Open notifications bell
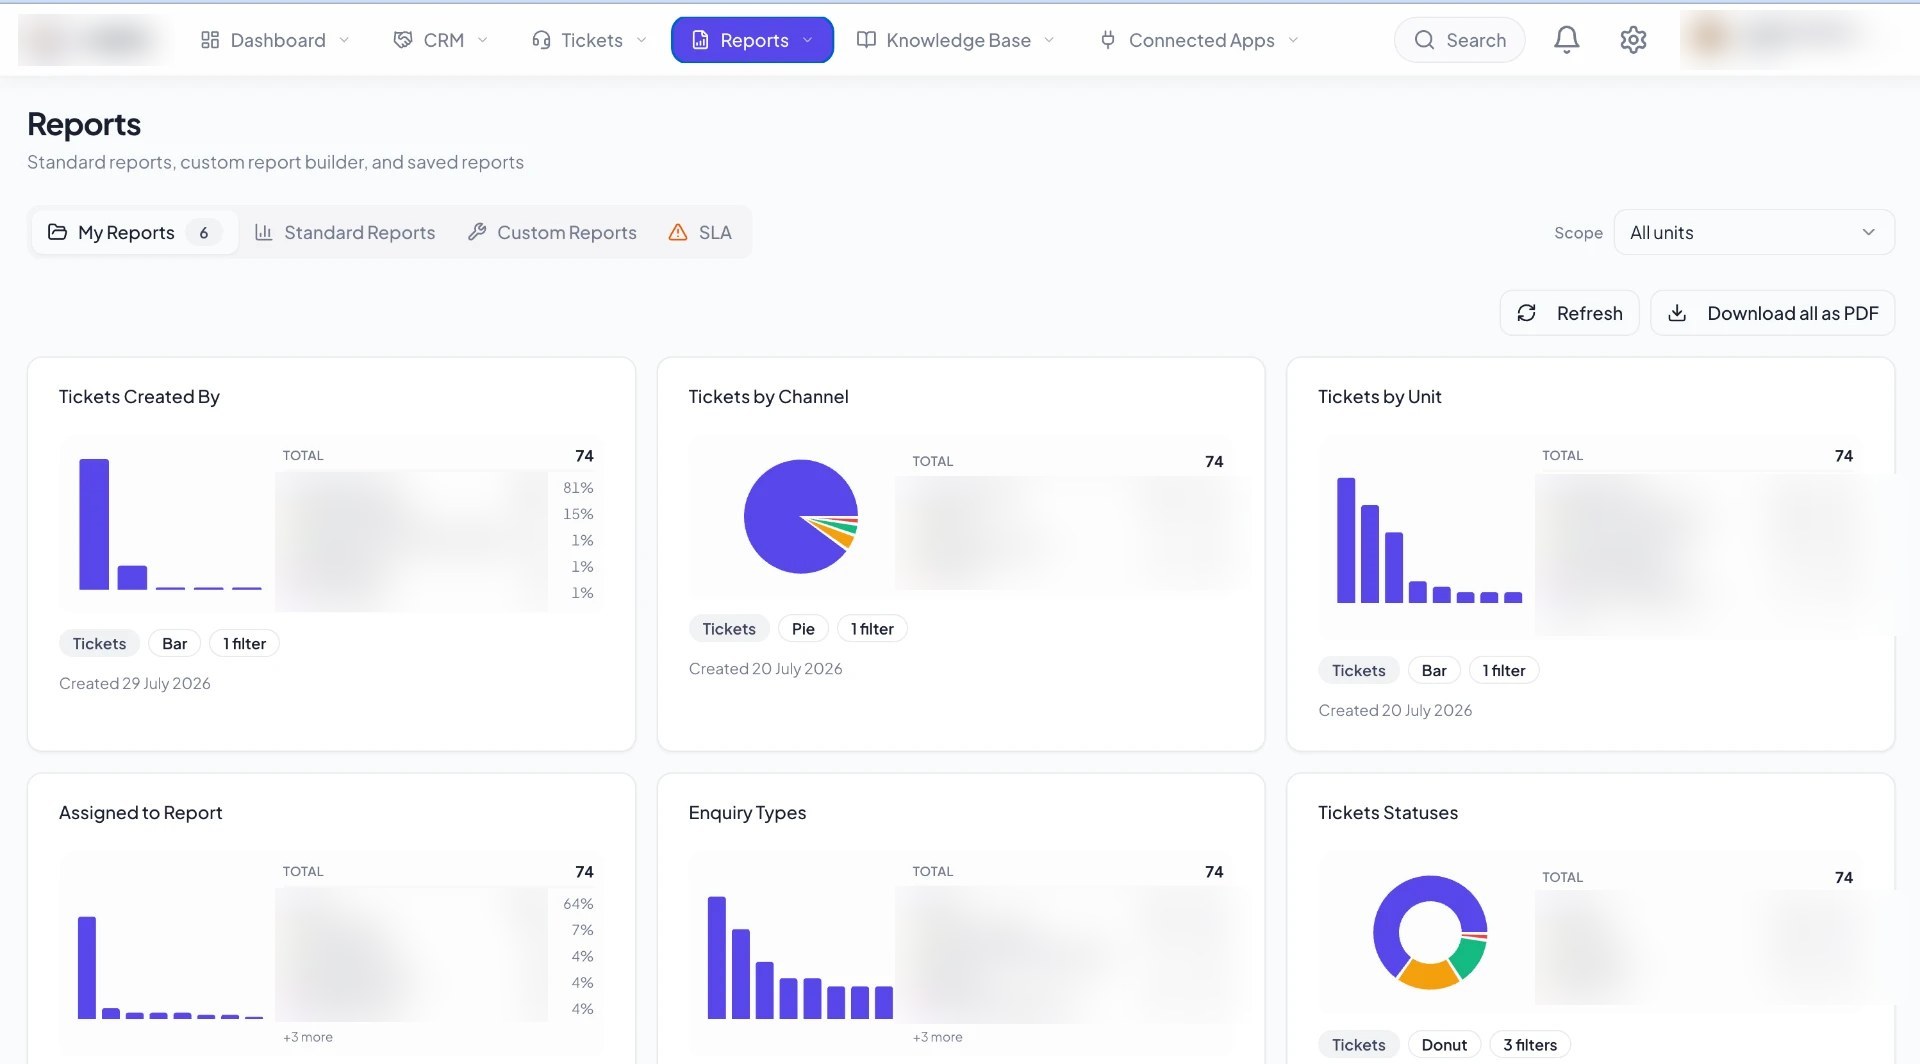The image size is (1920, 1064). point(1566,40)
